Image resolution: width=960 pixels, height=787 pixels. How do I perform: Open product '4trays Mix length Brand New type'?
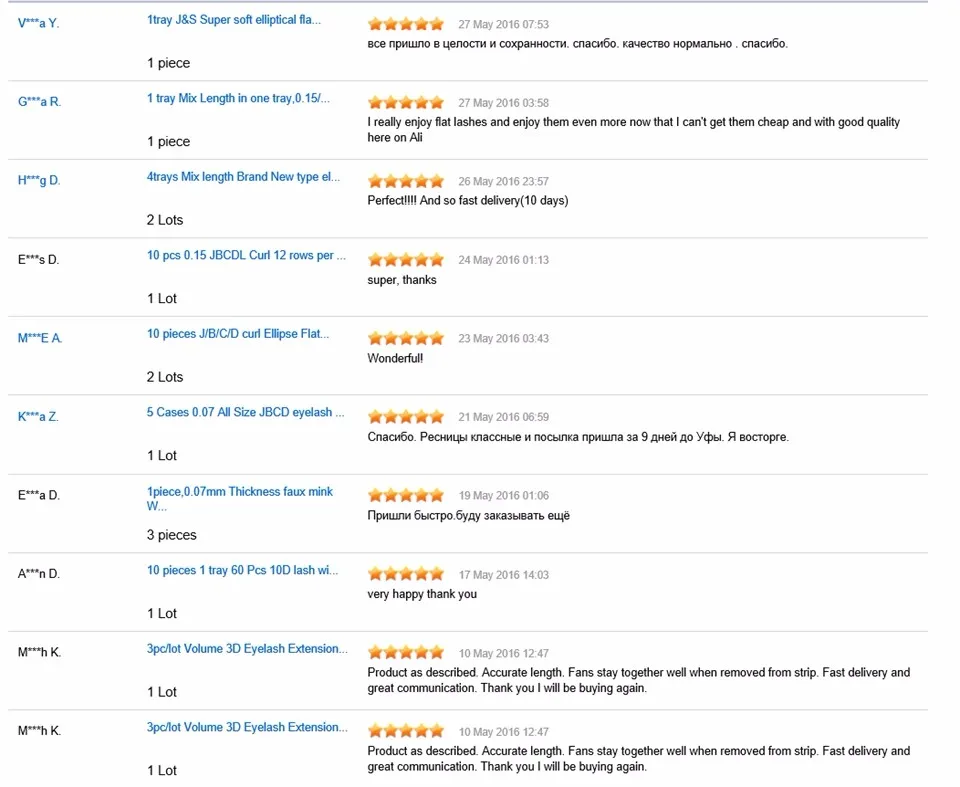point(243,176)
